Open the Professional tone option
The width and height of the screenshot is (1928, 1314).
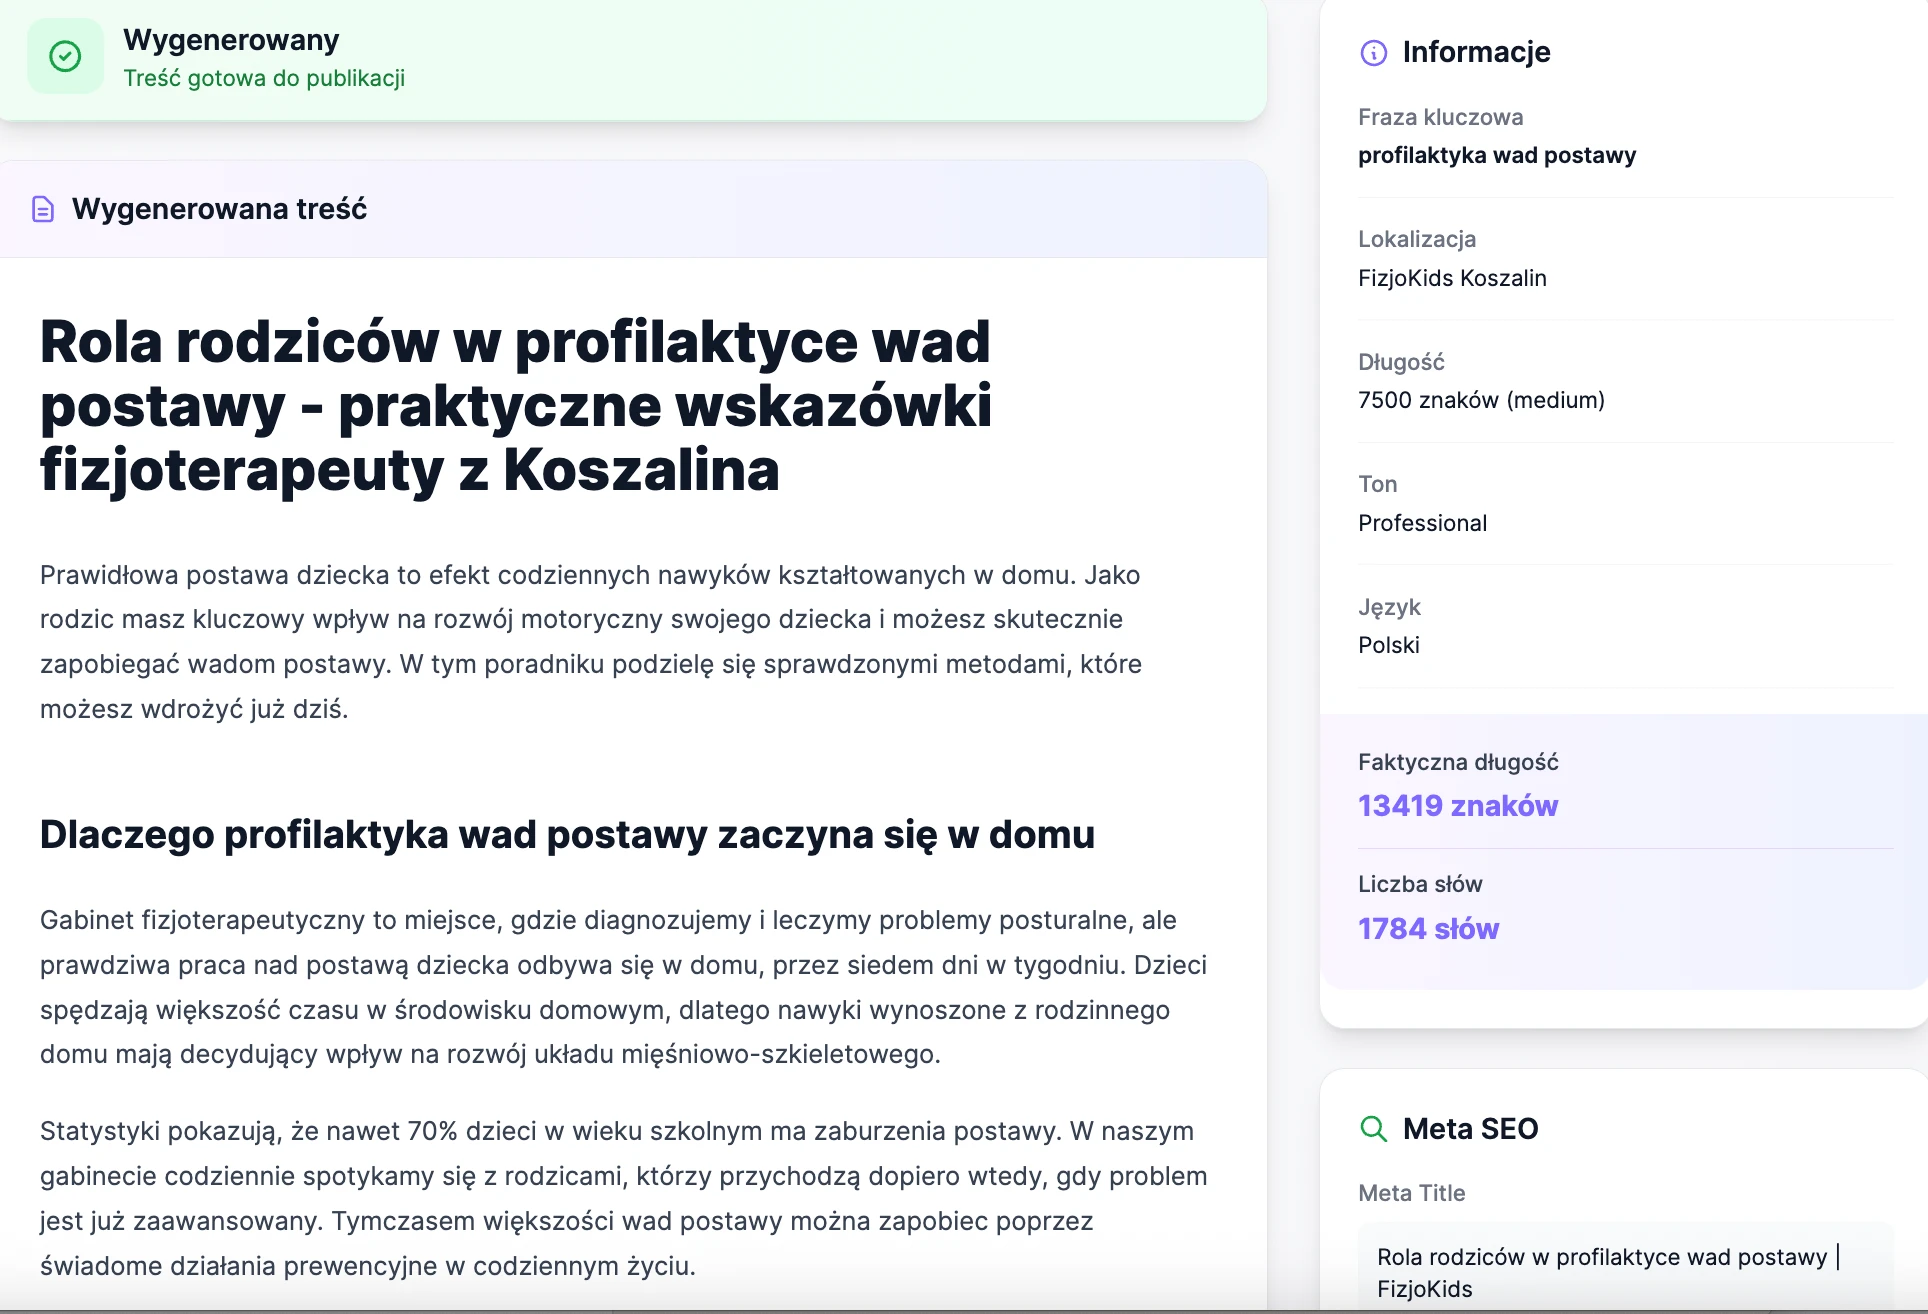point(1422,522)
